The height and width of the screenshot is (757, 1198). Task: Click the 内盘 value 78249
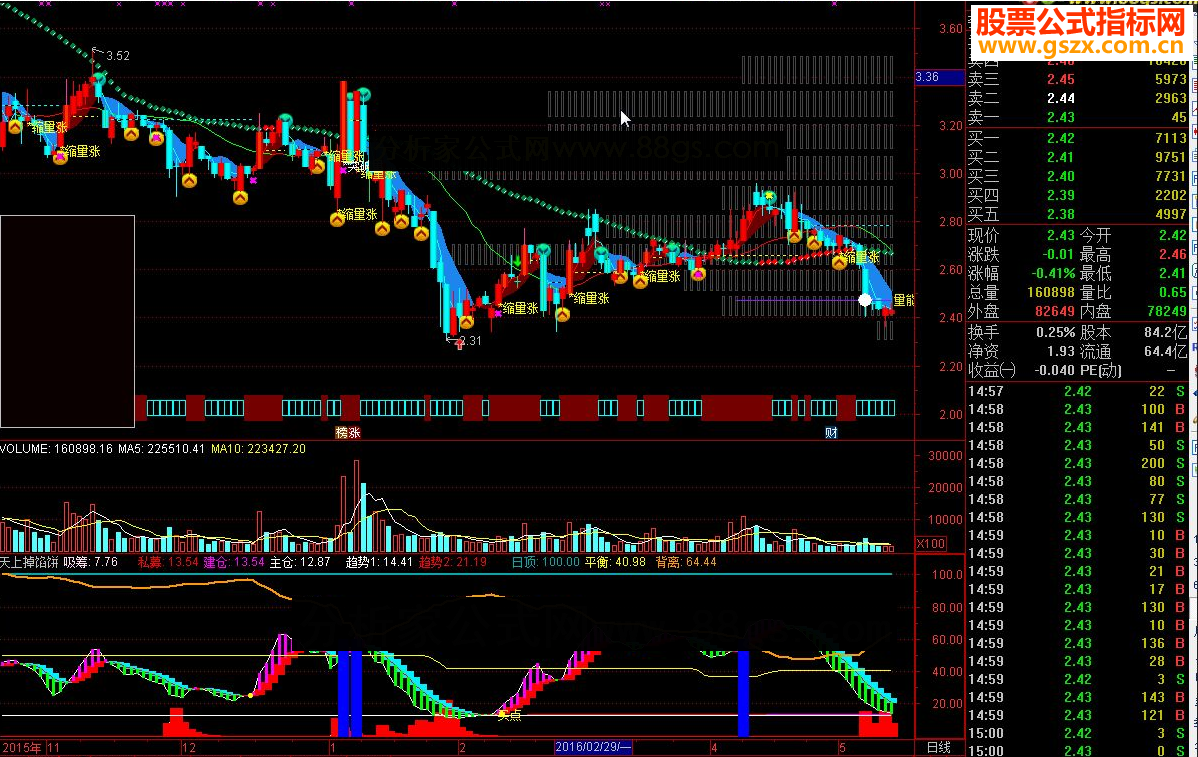tap(1167, 312)
